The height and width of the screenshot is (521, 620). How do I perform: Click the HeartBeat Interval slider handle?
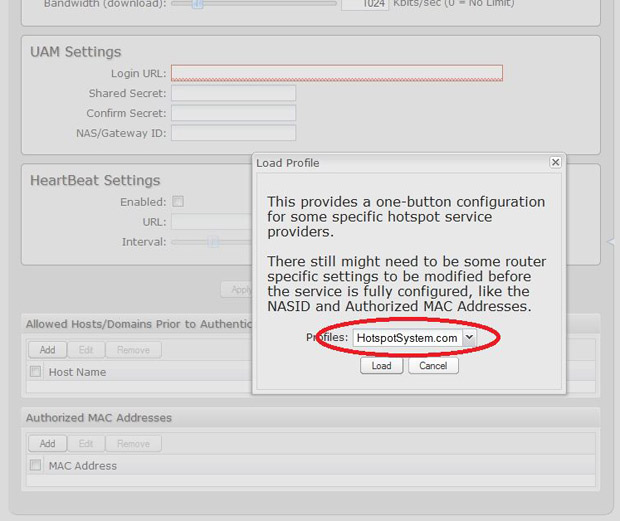(213, 242)
